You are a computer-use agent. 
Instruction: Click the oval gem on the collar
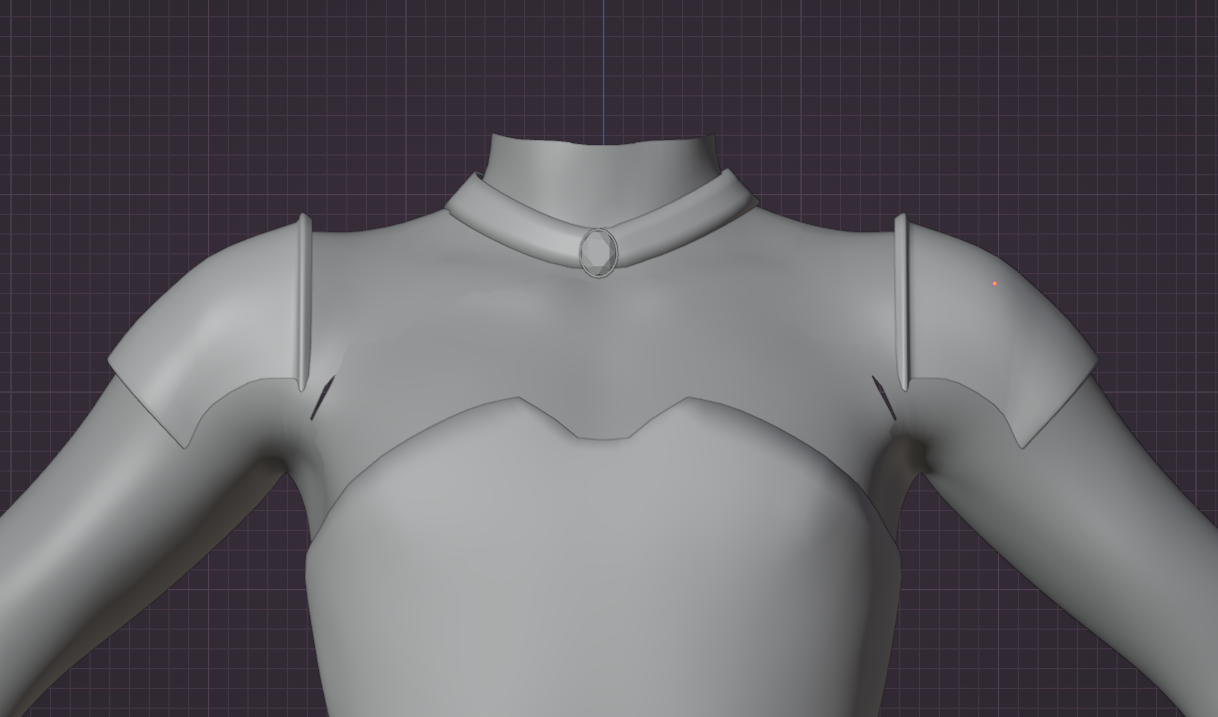click(599, 252)
